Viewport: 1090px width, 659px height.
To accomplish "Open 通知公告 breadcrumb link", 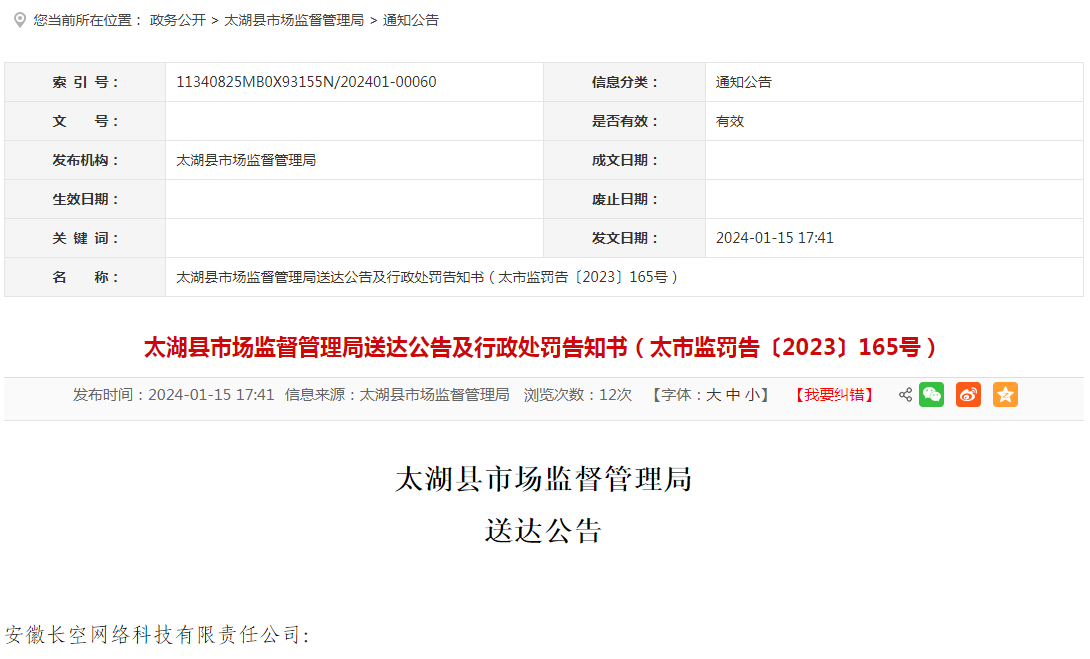I will coord(411,20).
